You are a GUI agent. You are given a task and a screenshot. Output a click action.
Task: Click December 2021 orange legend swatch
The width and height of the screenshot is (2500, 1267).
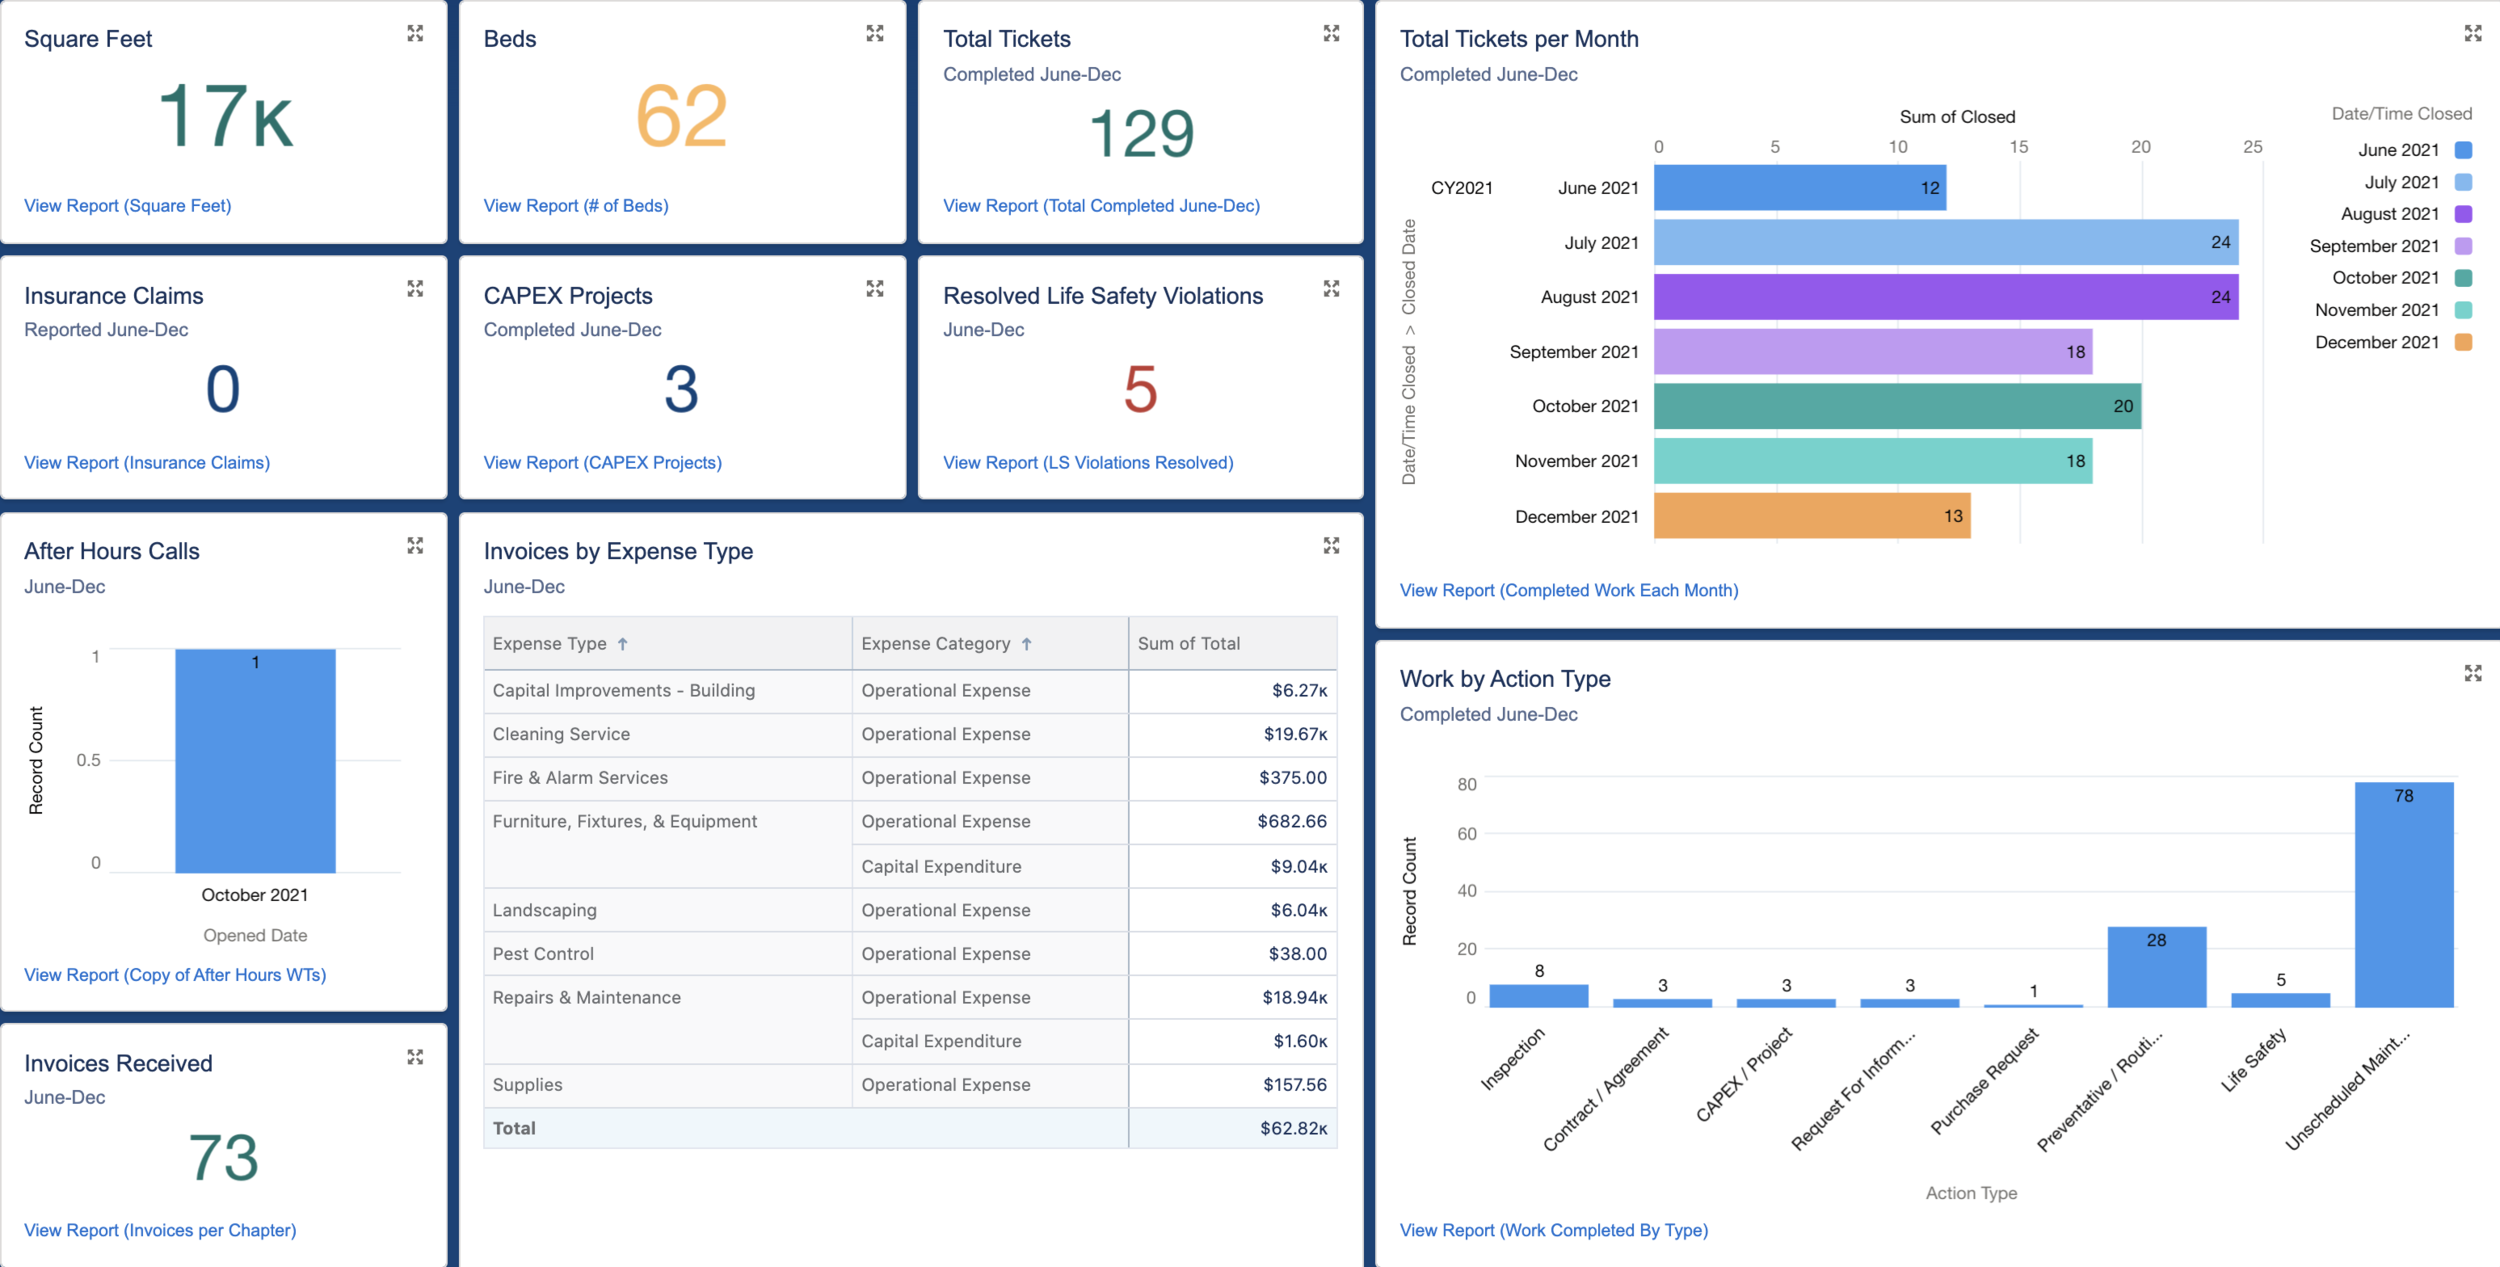(x=2464, y=342)
